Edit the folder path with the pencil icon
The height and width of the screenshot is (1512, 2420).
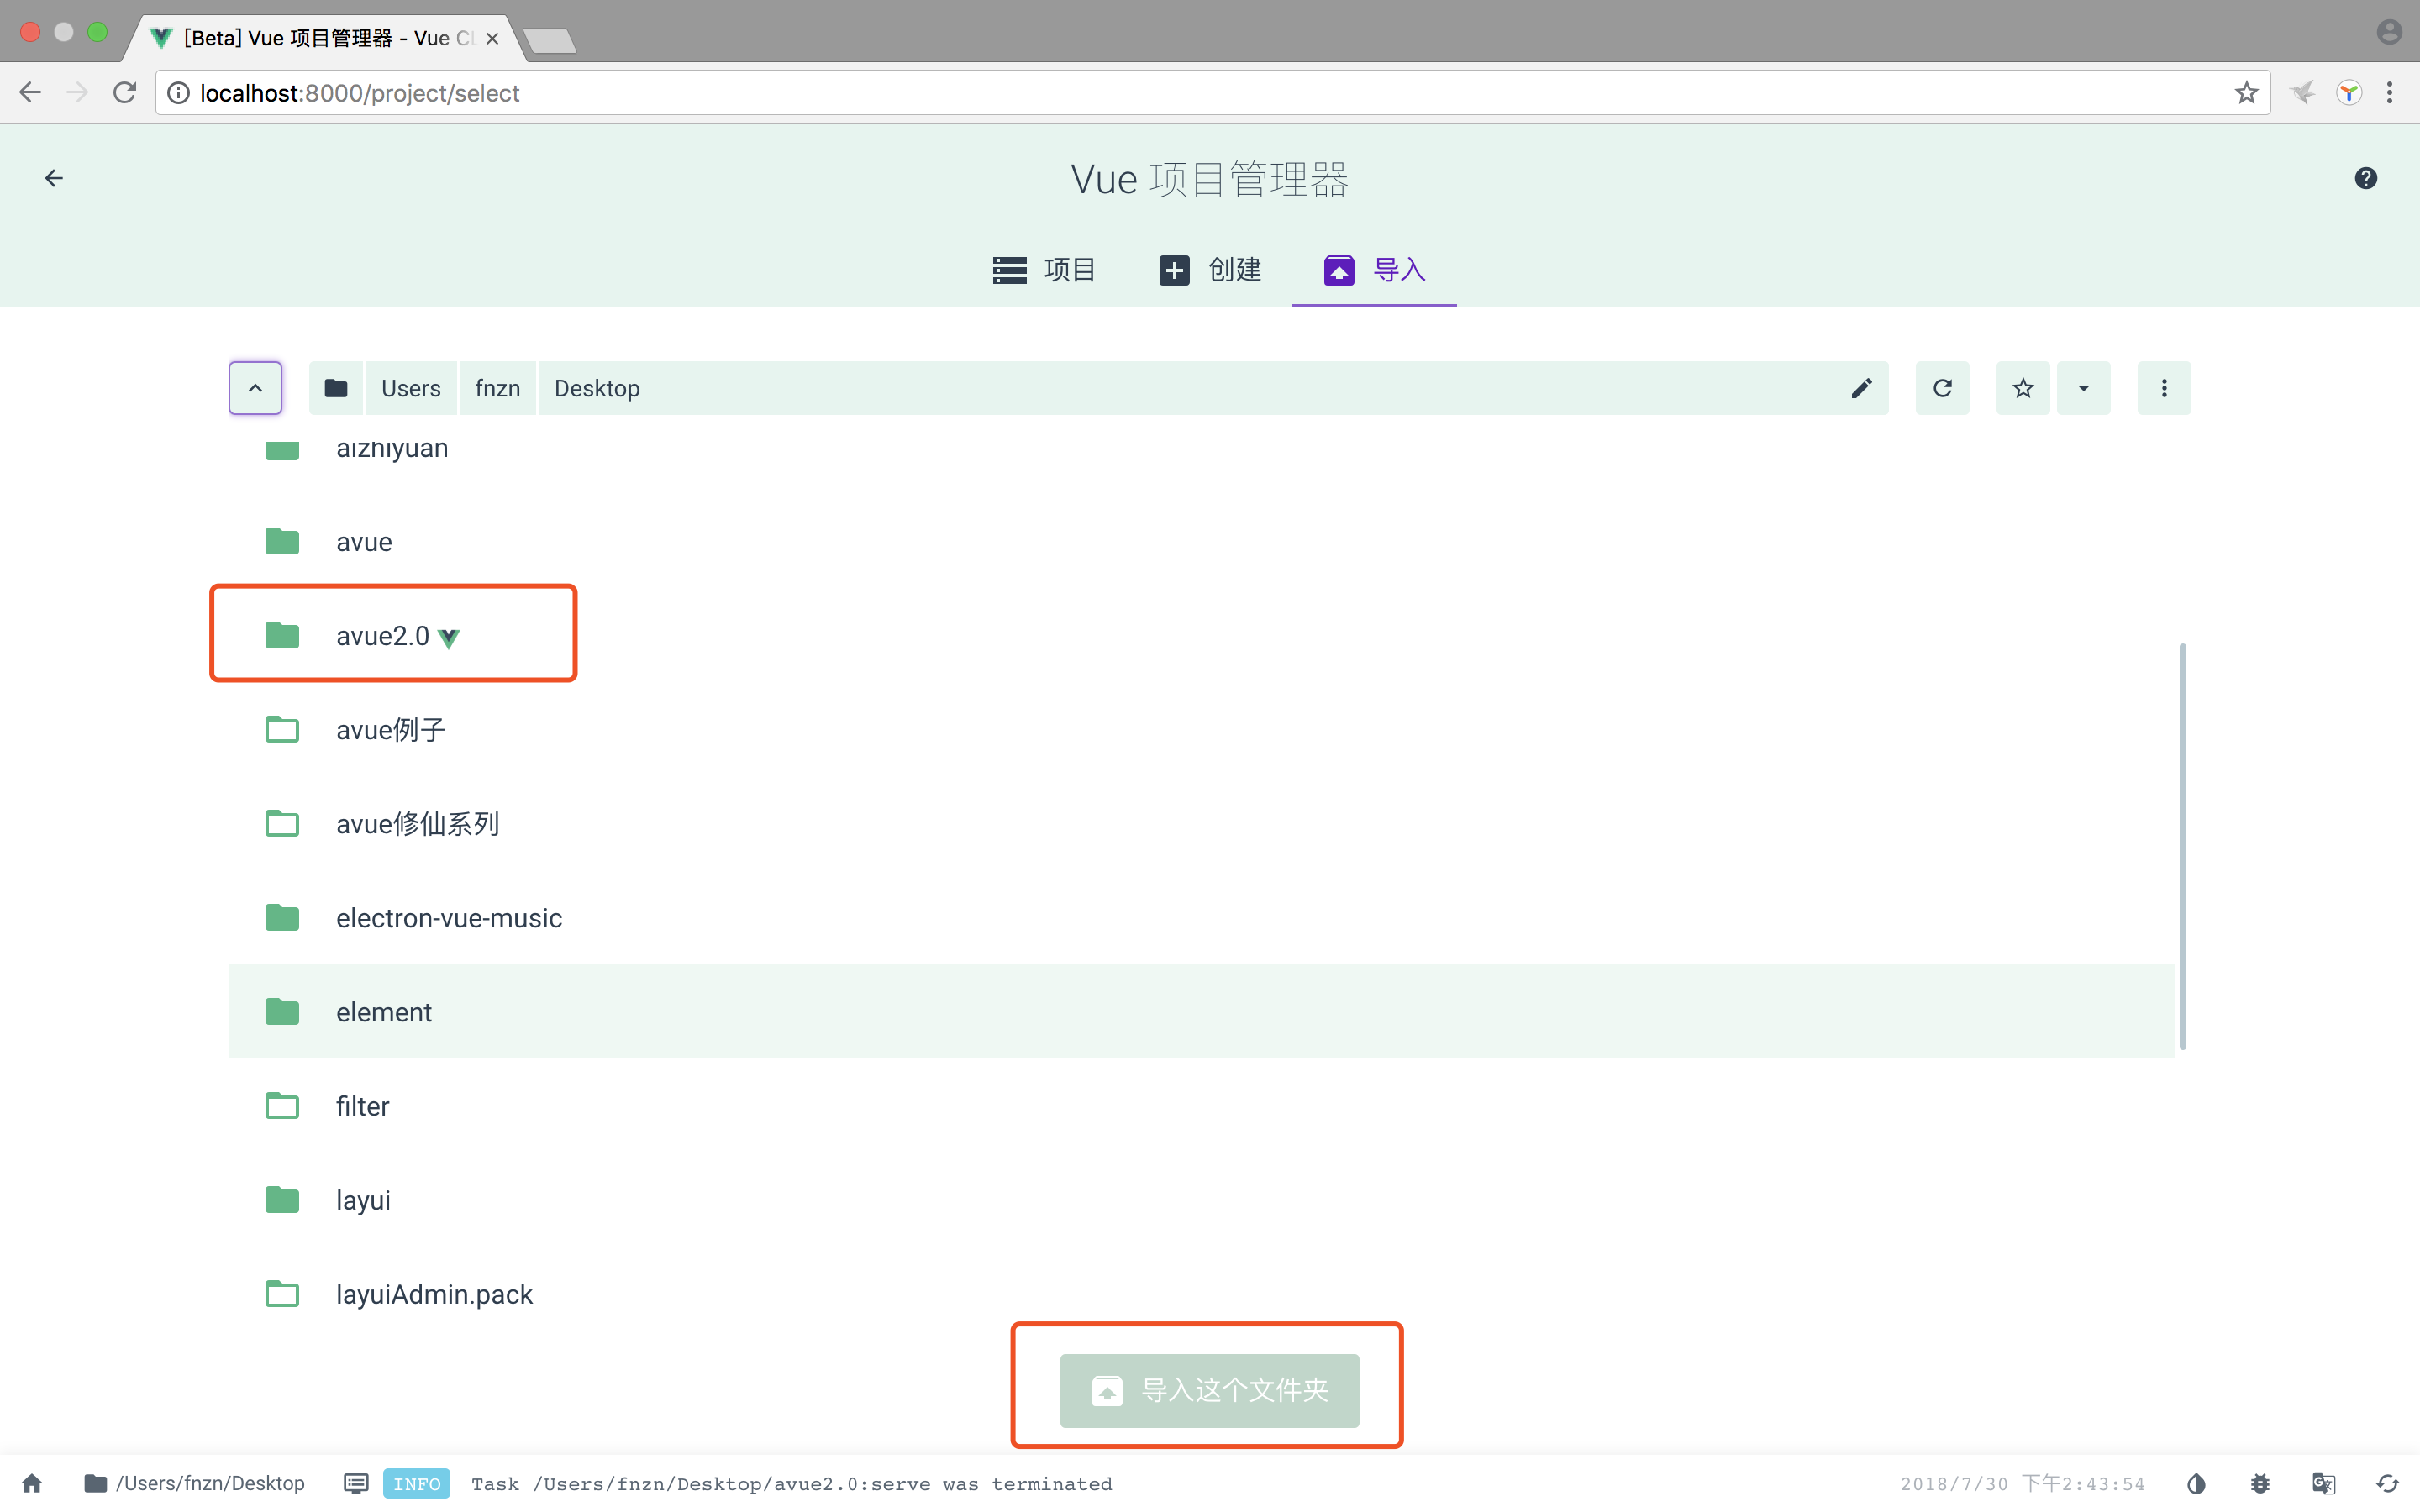pyautogui.click(x=1861, y=388)
